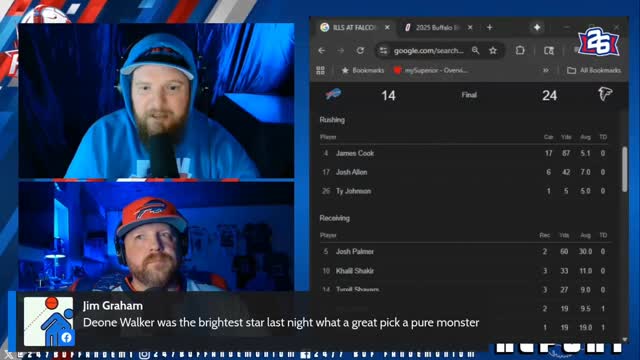Viewport: 640px width, 360px height.
Task: Click the bottom host webcam feed
Action: click(x=156, y=236)
